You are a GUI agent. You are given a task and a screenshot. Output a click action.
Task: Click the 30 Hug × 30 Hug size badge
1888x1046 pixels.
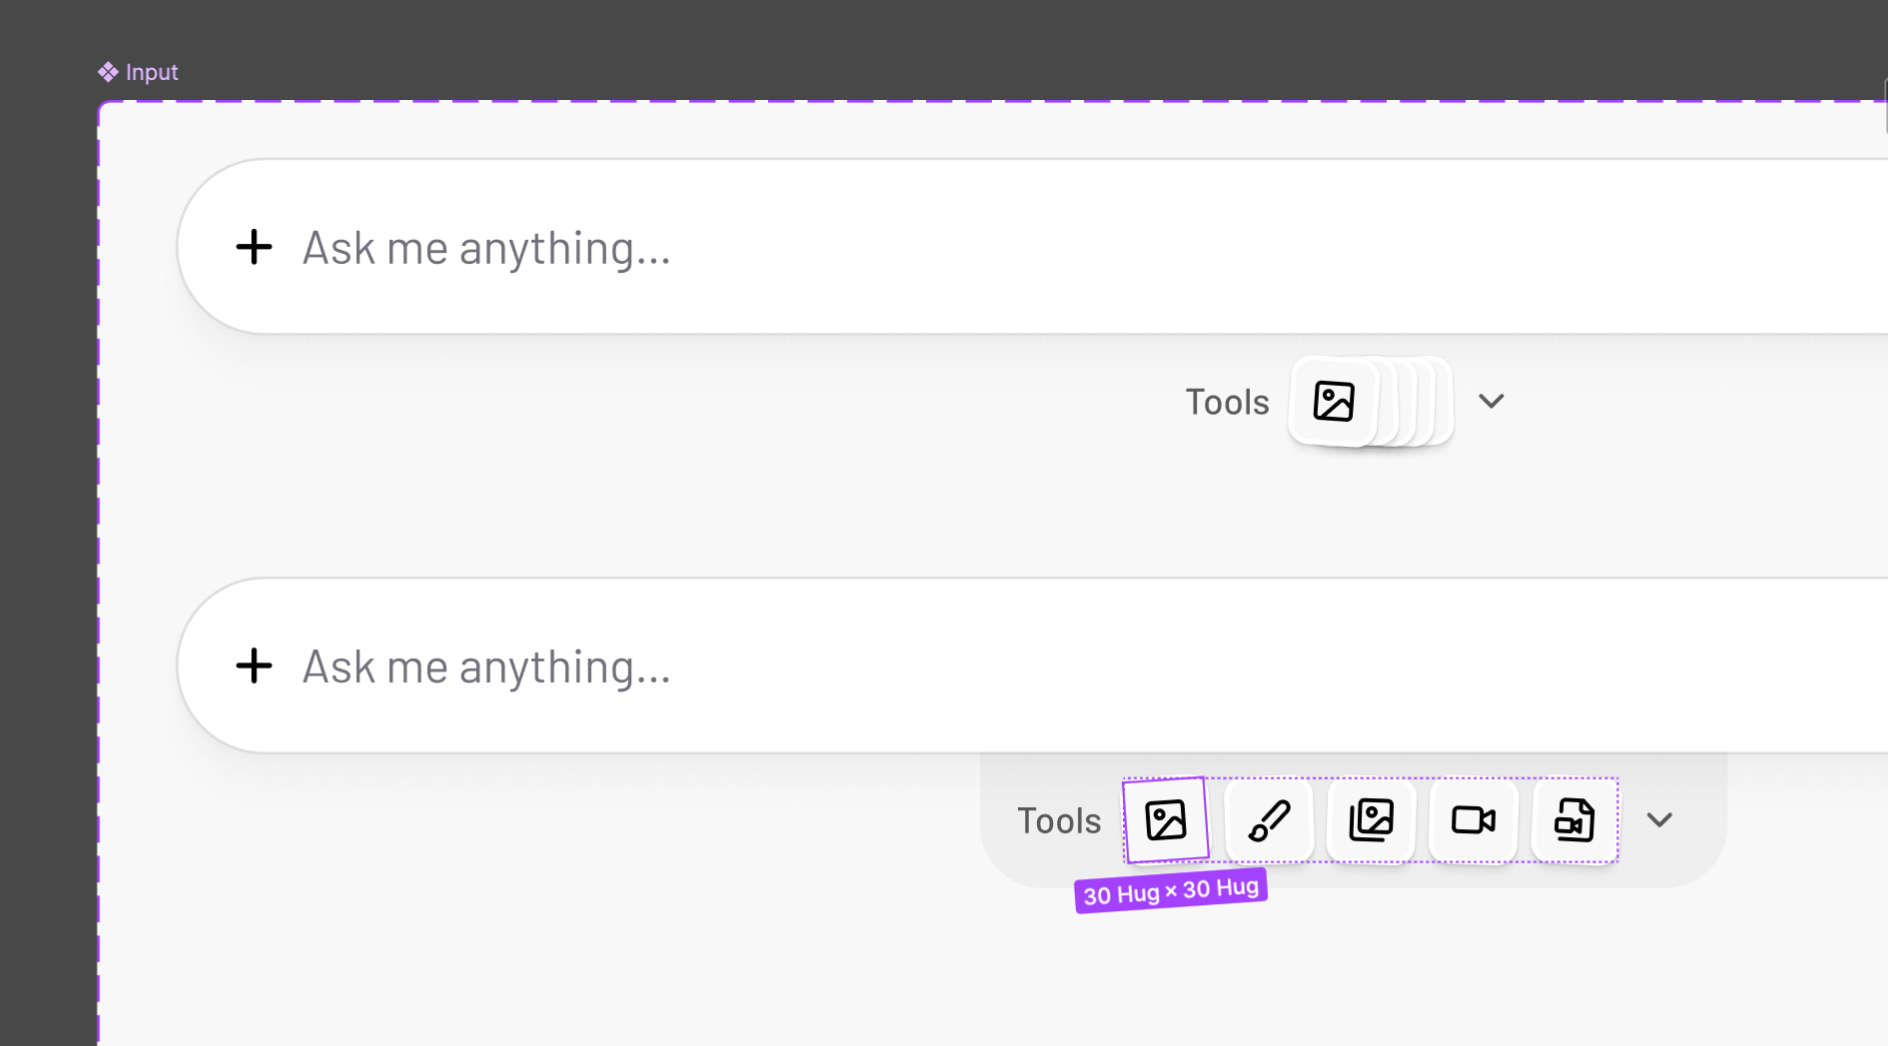[x=1171, y=890]
